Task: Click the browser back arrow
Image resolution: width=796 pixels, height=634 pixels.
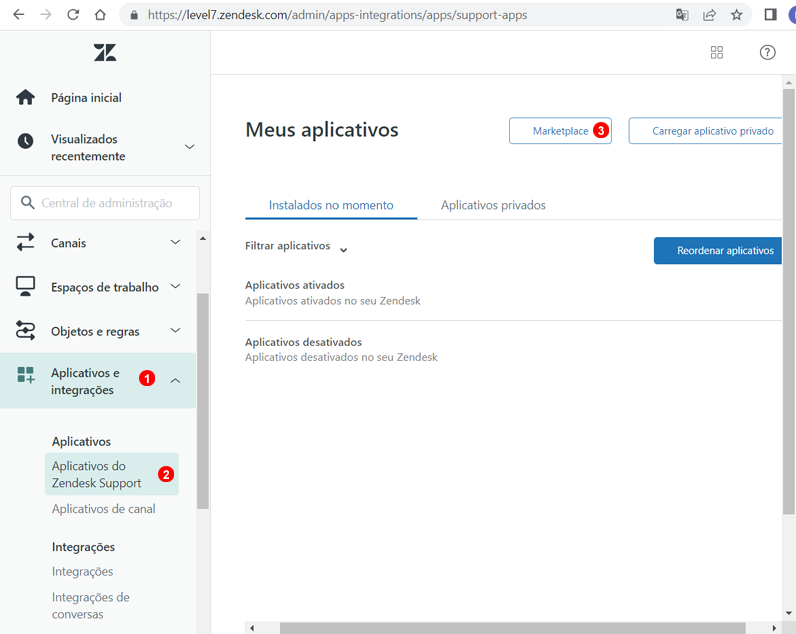Action: click(x=19, y=15)
